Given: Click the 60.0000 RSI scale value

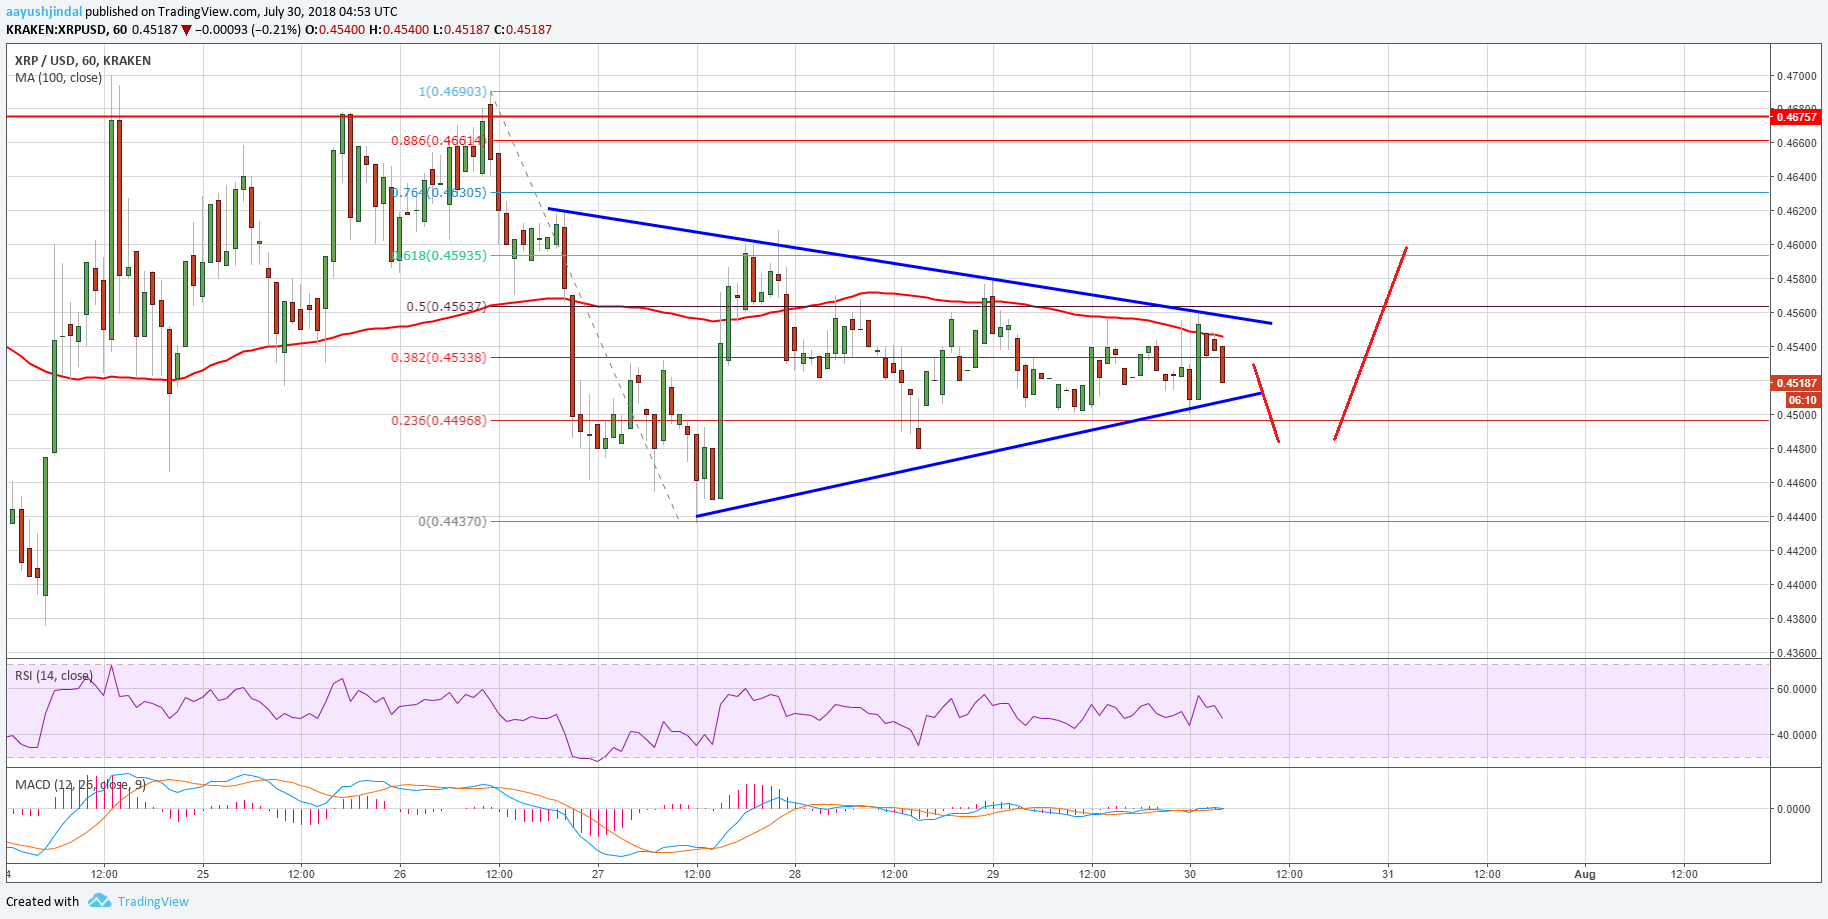Looking at the screenshot, I should pyautogui.click(x=1797, y=689).
